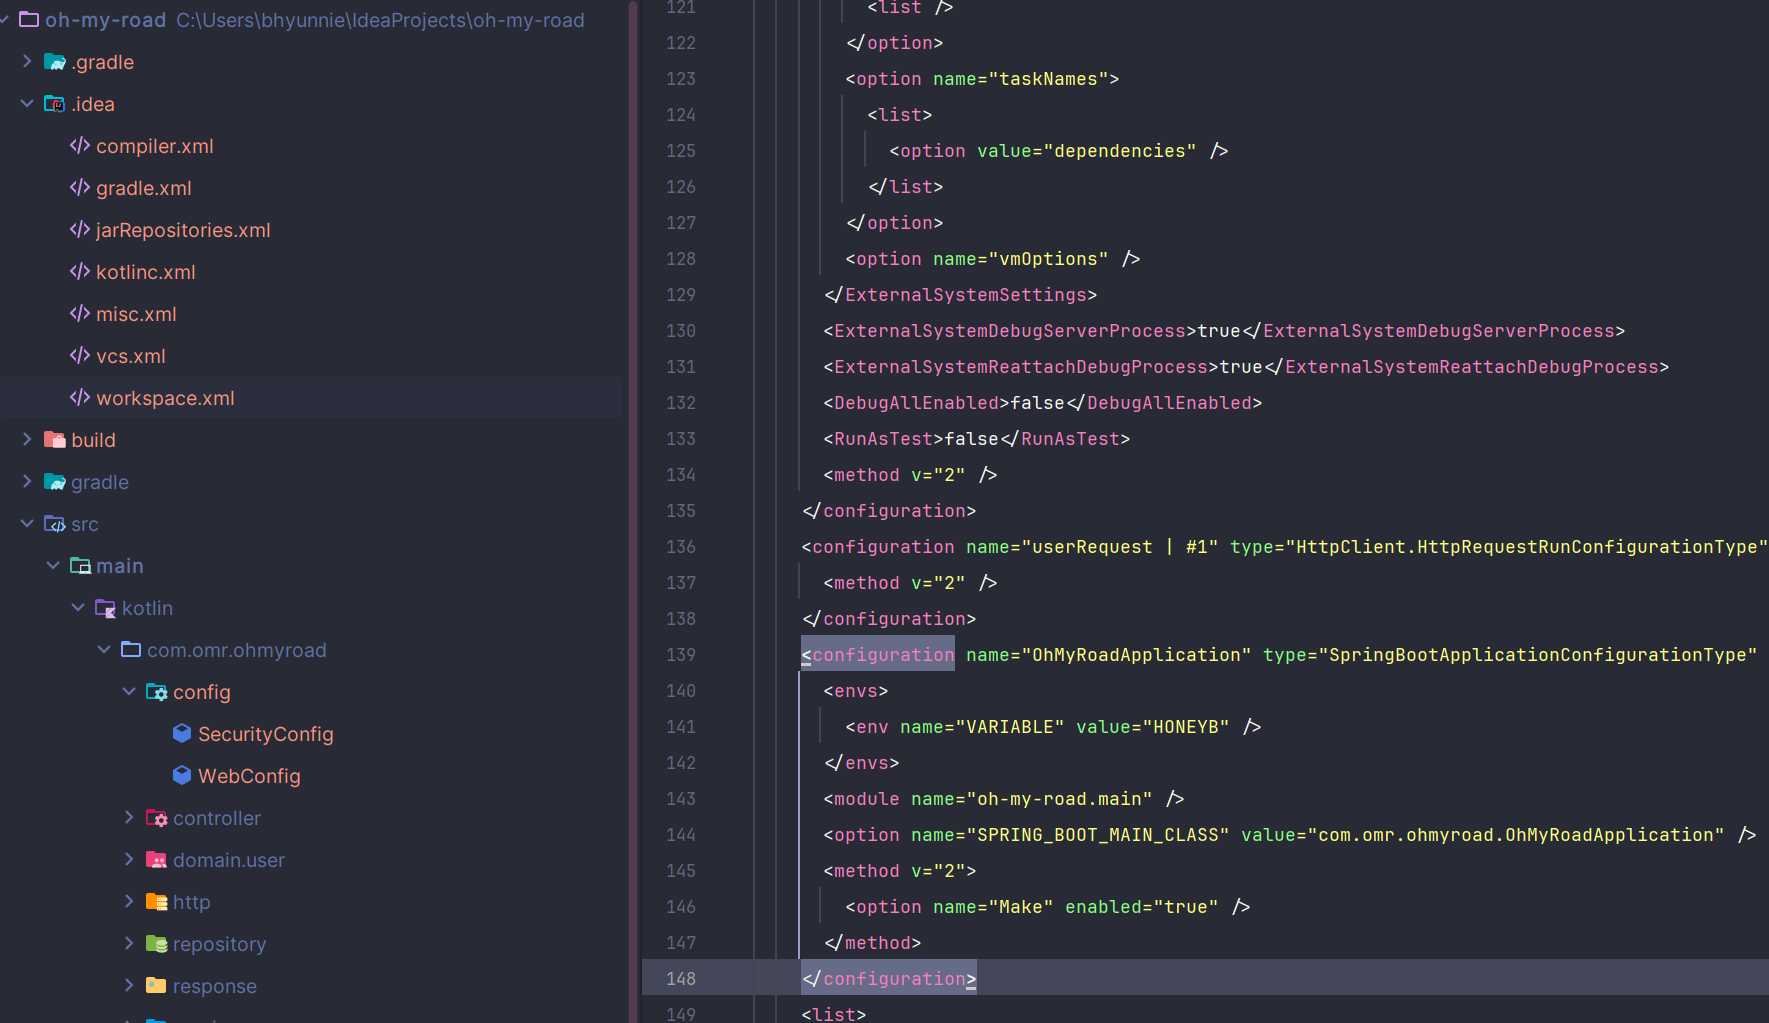Click the workspace.xml file icon
This screenshot has width=1769, height=1023.
(80, 398)
